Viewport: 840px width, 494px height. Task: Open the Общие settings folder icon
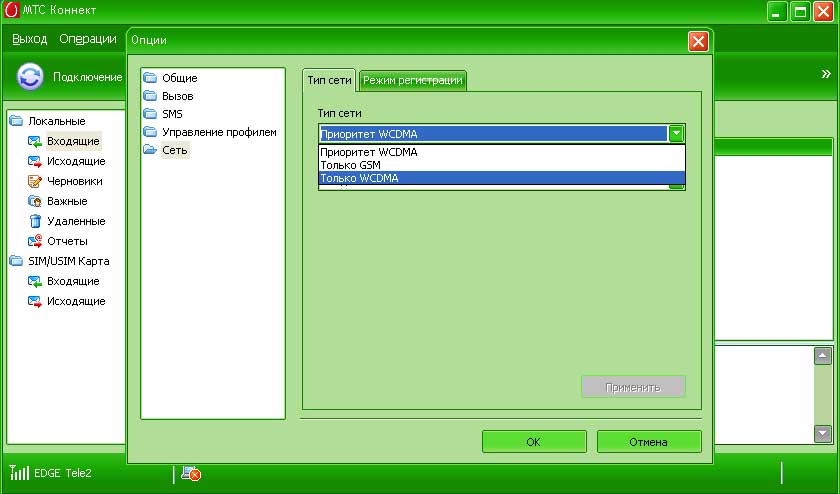(150, 78)
